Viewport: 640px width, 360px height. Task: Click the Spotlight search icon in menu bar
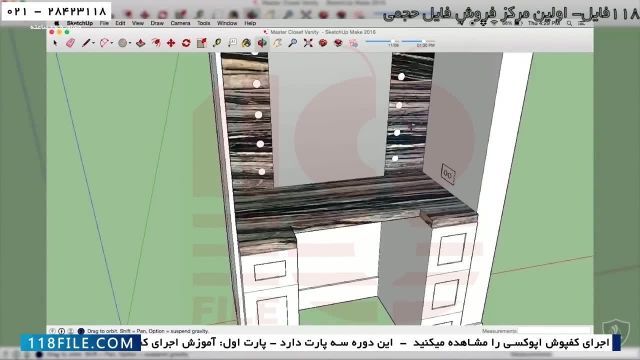(x=569, y=23)
